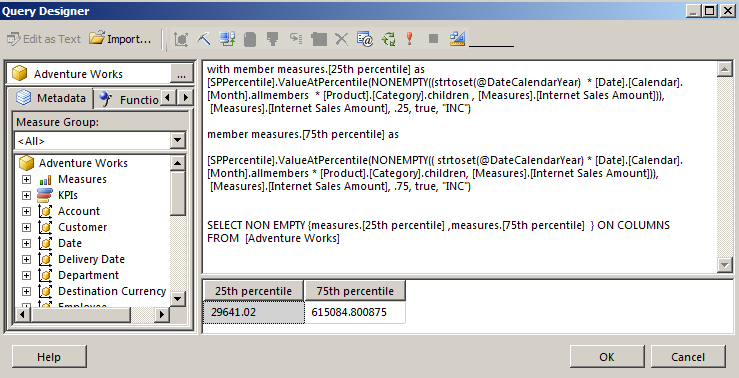Screen dimensions: 739x378
Task: Expand the Destination Currency dimension
Action: point(26,292)
